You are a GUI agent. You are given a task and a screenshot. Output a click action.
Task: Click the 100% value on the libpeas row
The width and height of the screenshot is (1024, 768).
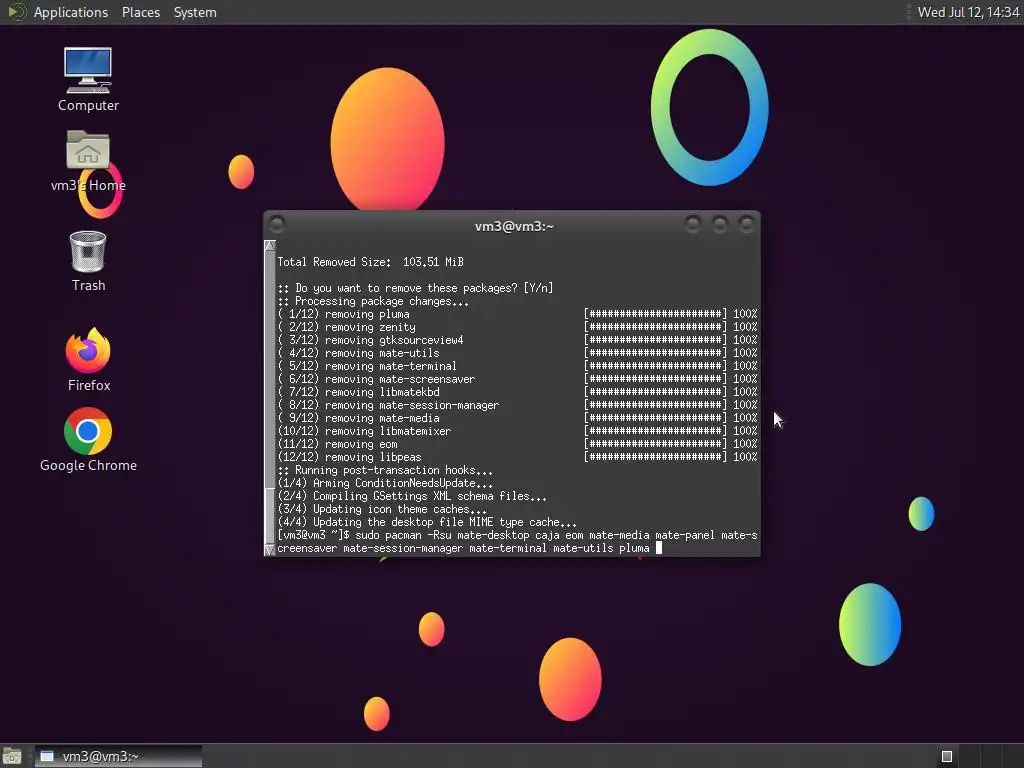(x=745, y=457)
